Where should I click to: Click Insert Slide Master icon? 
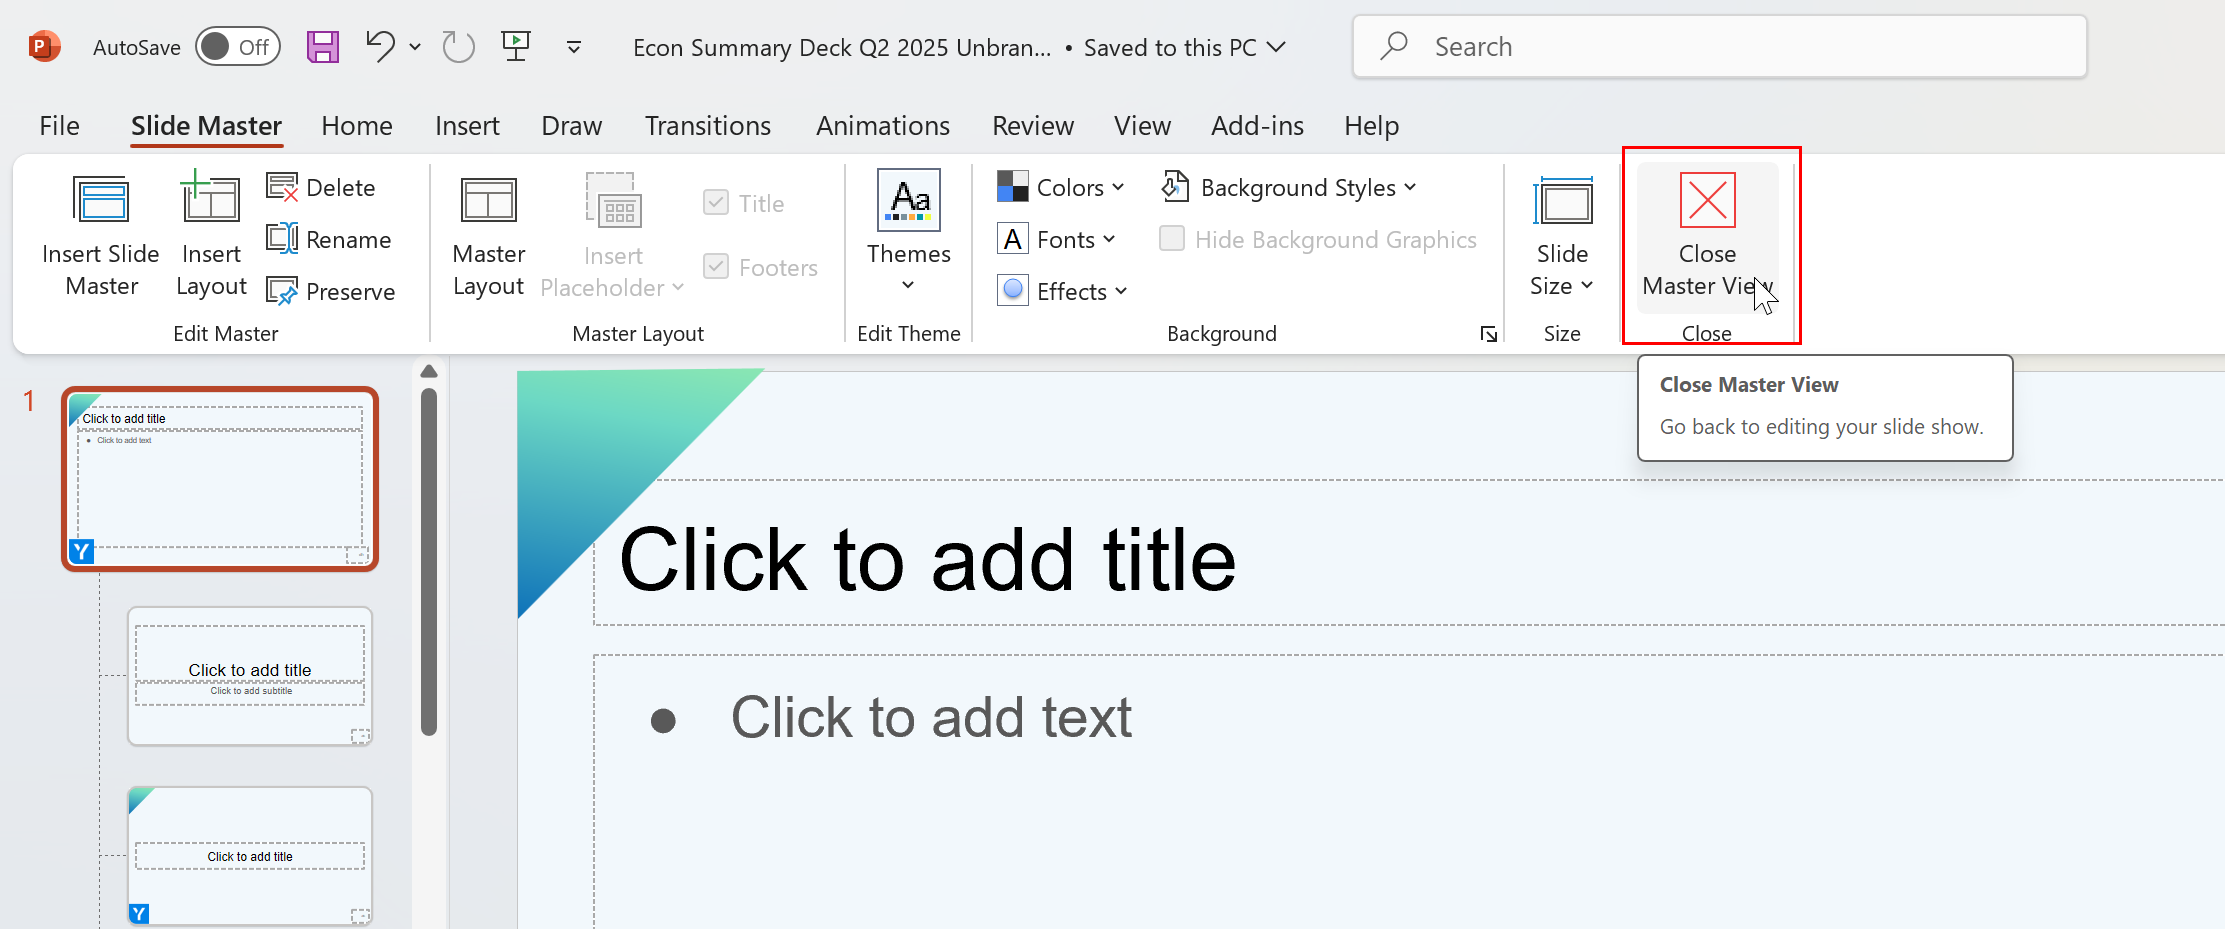pyautogui.click(x=101, y=235)
